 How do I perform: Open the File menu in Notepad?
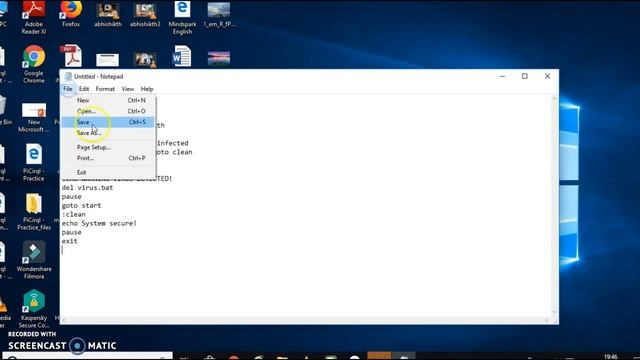pos(67,89)
